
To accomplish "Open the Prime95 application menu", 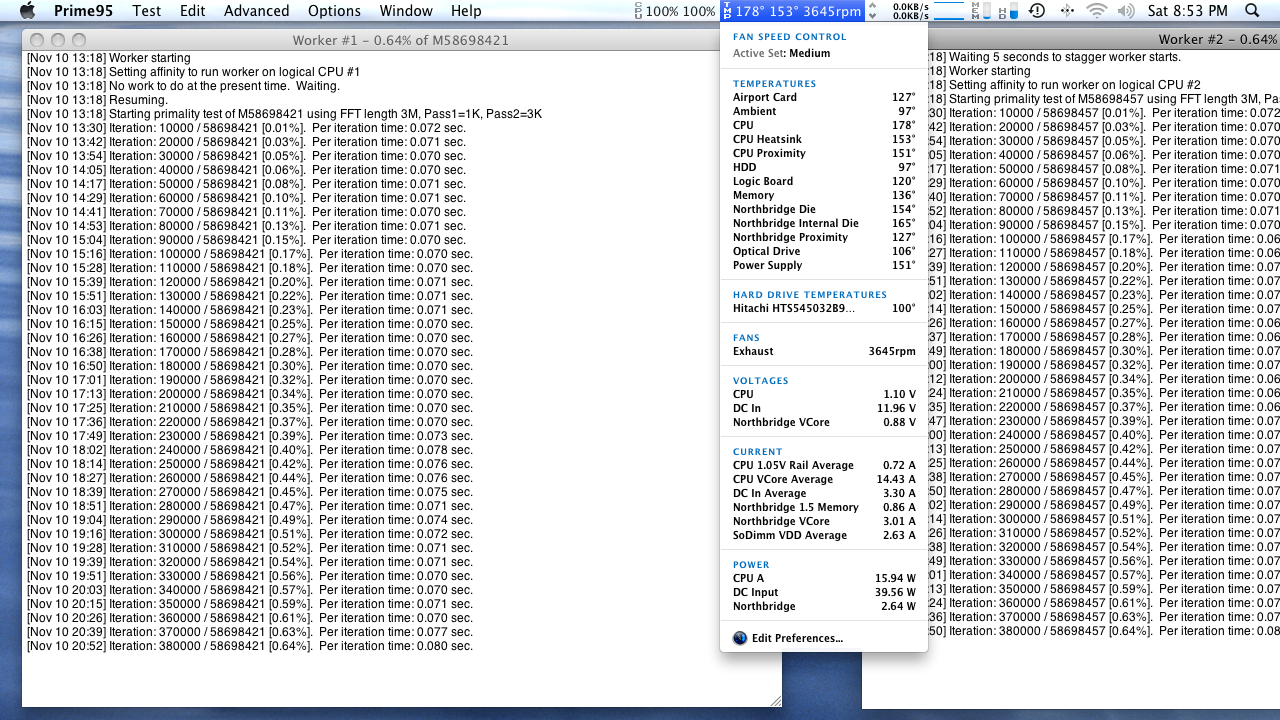I will pyautogui.click(x=82, y=11).
